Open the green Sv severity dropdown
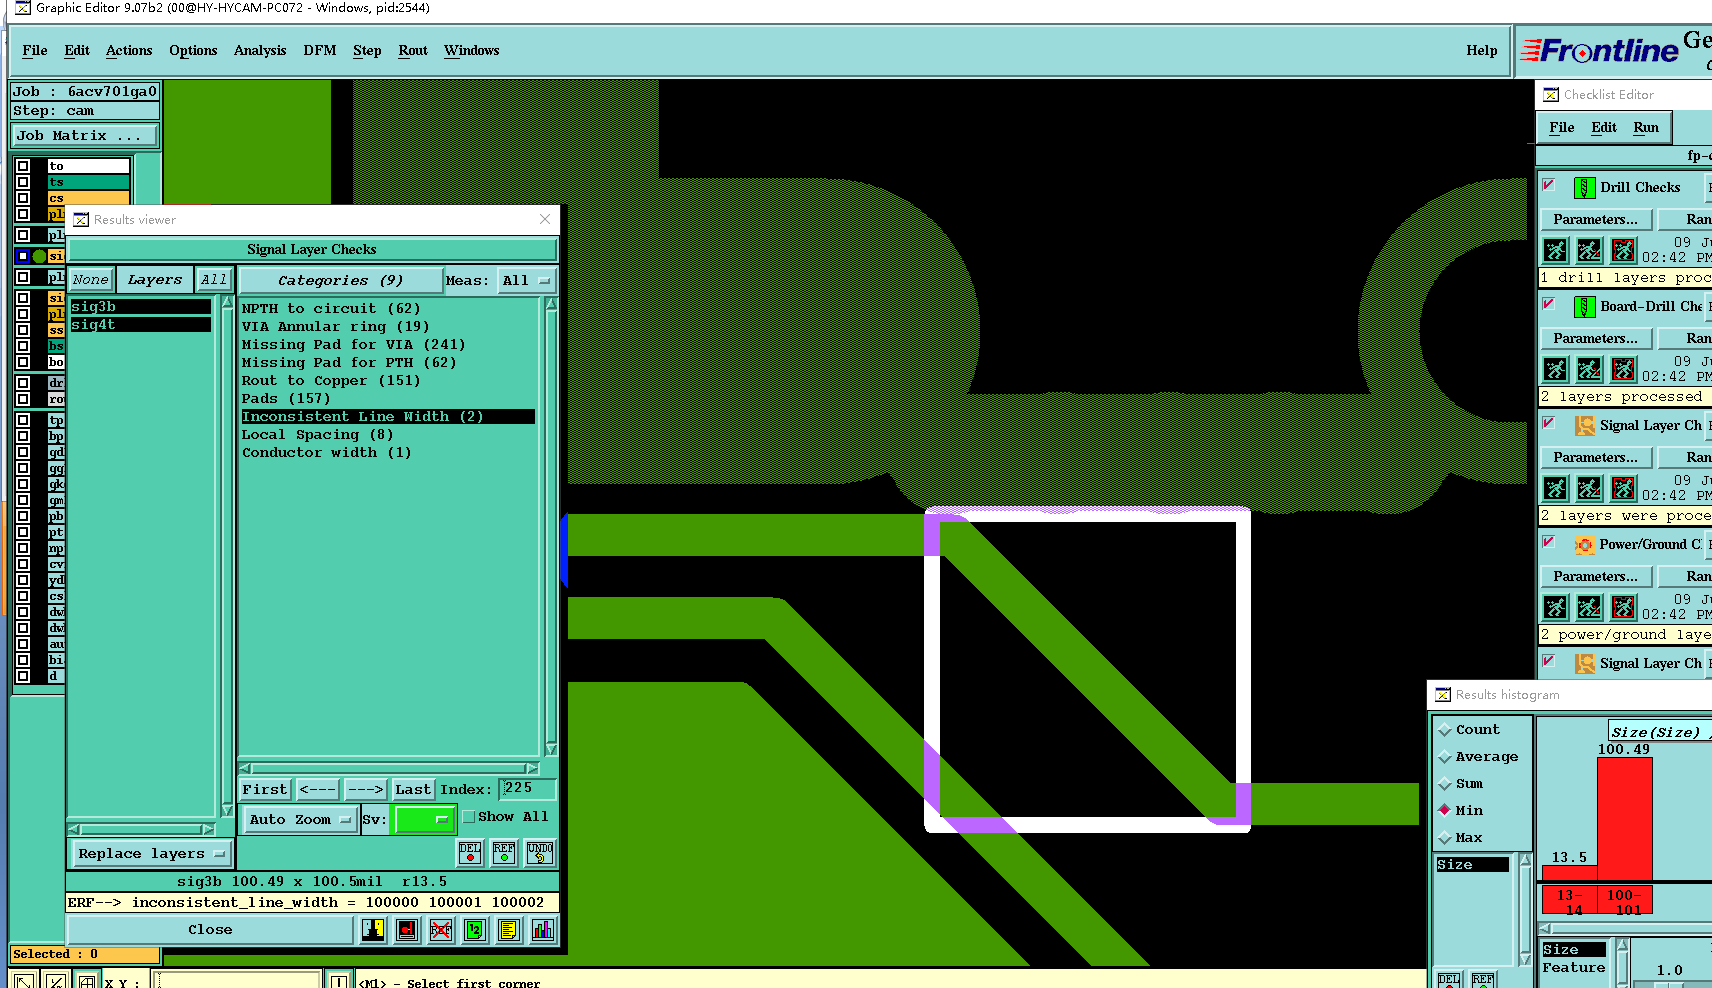The width and height of the screenshot is (1712, 988). [425, 819]
